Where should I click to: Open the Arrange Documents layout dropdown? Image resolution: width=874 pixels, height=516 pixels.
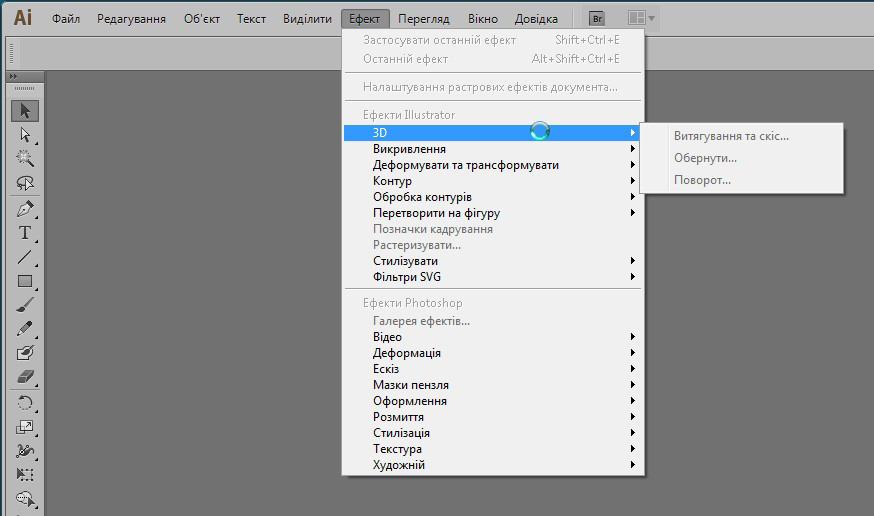[x=641, y=18]
